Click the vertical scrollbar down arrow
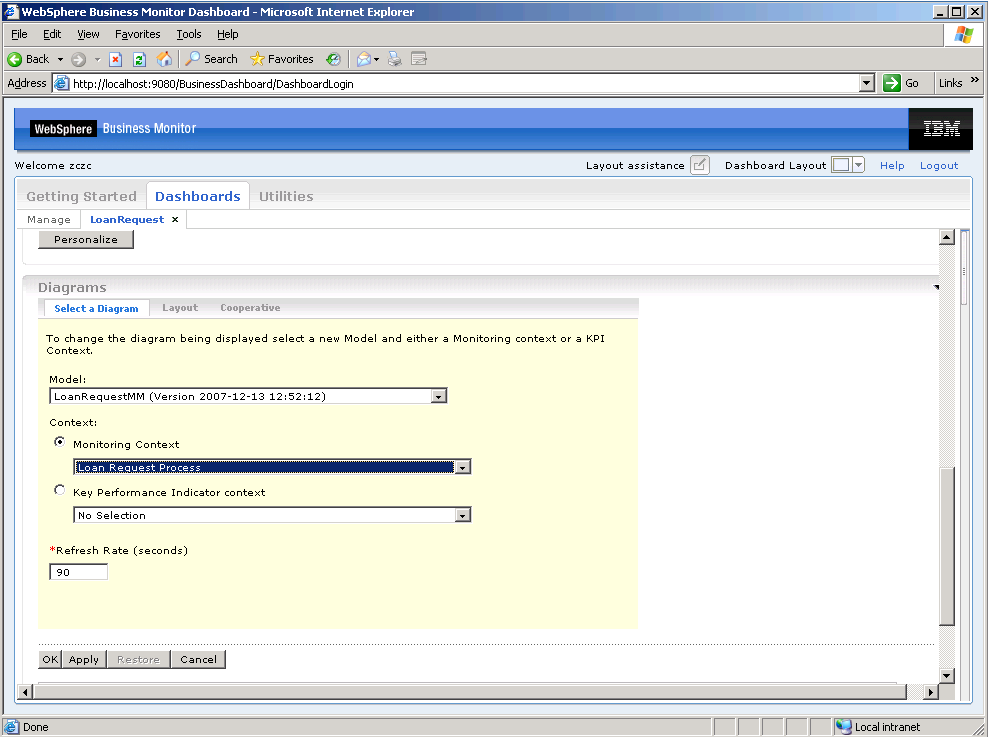The width and height of the screenshot is (988, 737). click(x=946, y=676)
